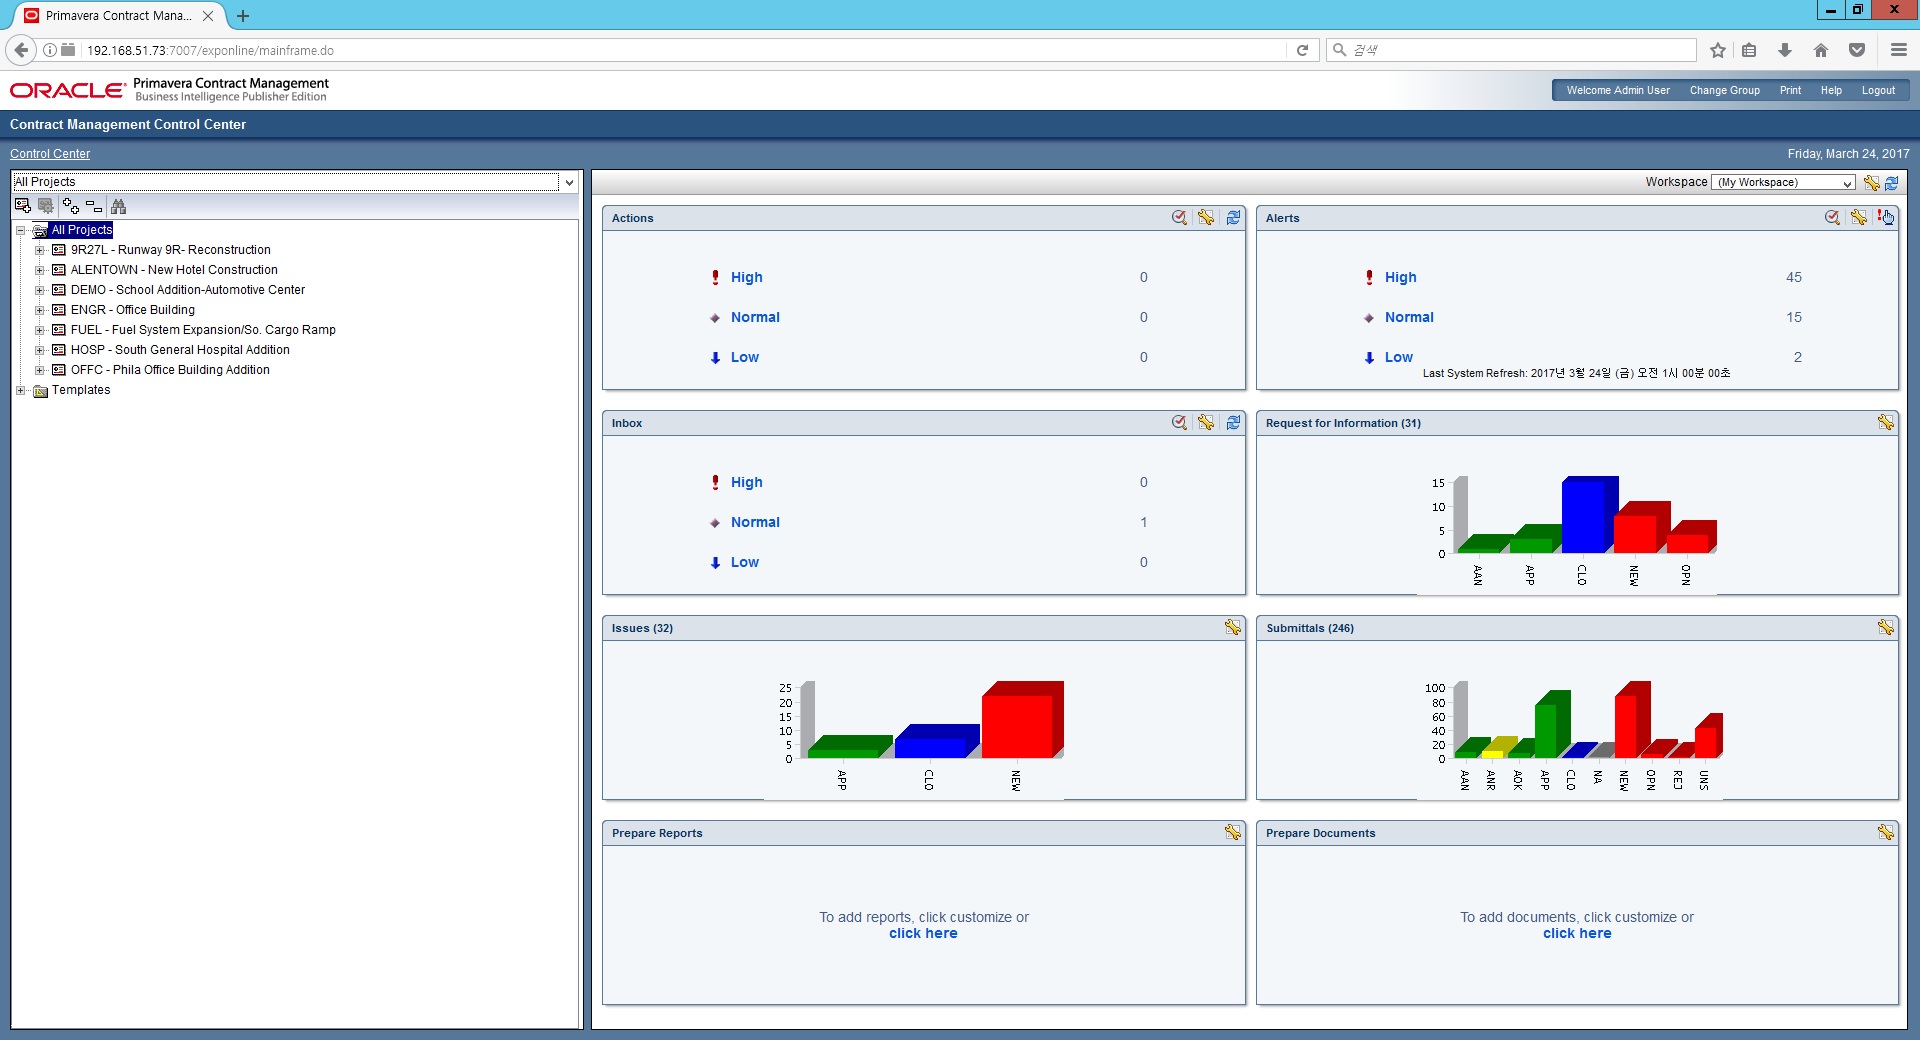Customize the Prepare Reports panel

click(x=1232, y=832)
